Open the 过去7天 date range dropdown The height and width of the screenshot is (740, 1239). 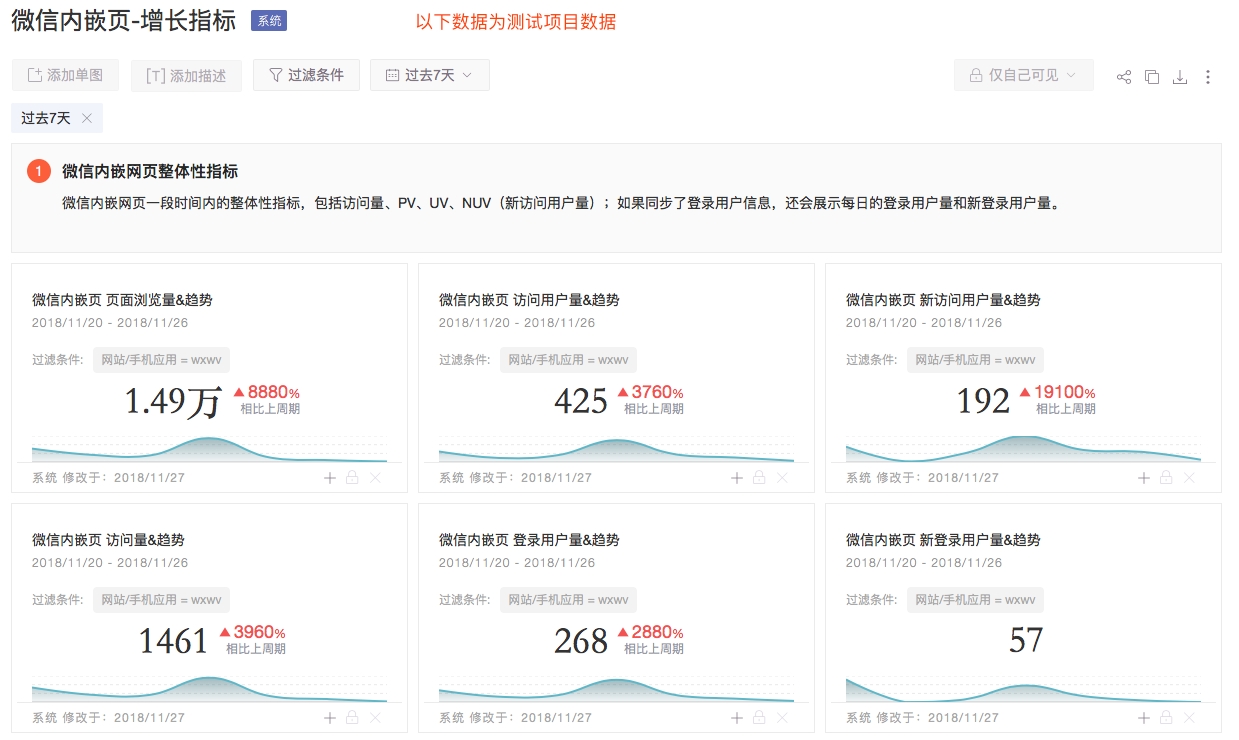click(429, 75)
